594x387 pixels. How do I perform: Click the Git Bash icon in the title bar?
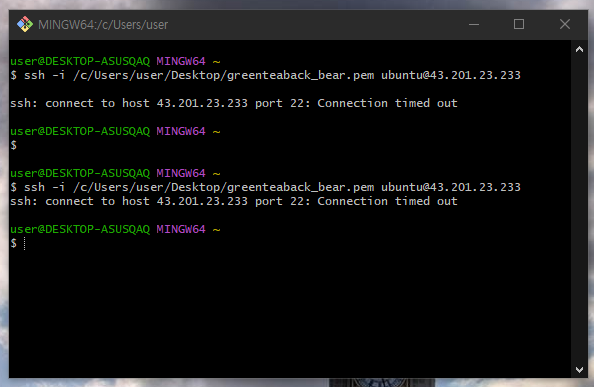tap(25, 24)
